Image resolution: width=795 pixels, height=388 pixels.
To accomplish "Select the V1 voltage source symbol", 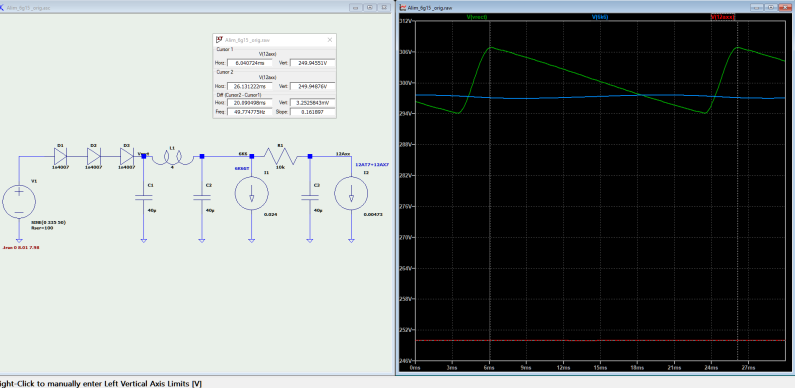I will (19, 202).
